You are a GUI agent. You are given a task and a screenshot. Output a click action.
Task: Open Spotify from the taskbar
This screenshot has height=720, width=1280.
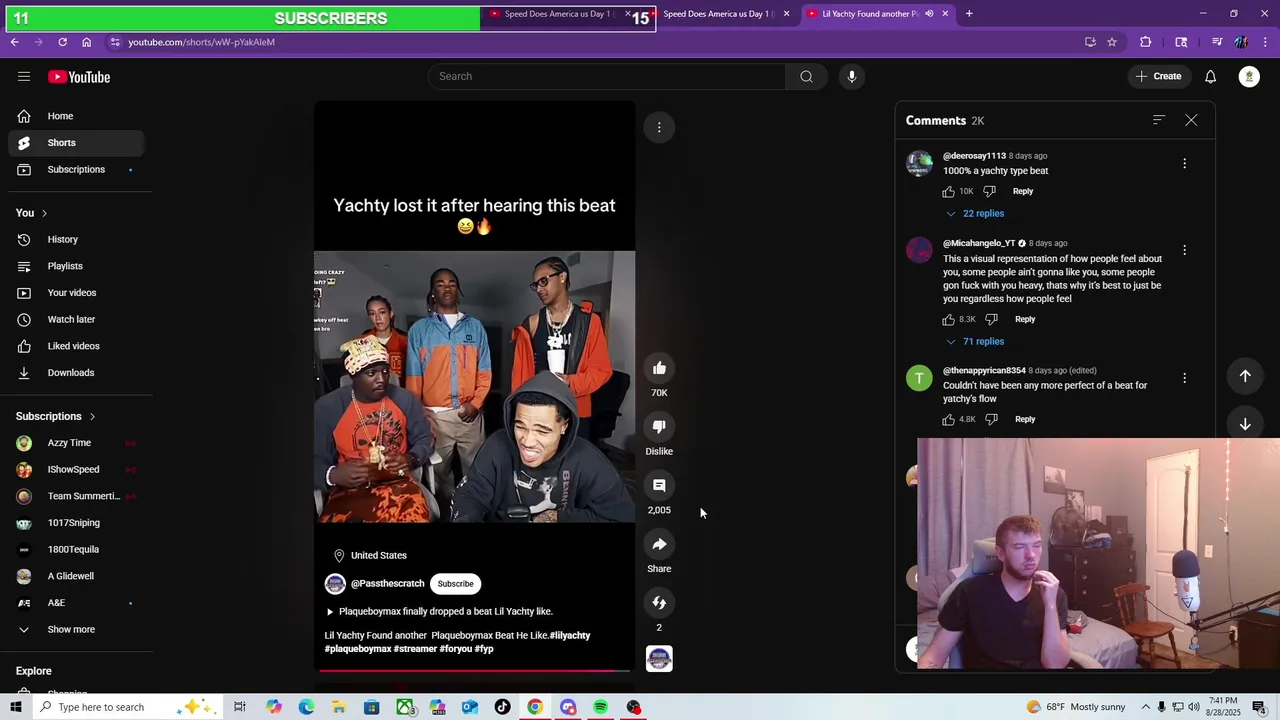coord(601,707)
